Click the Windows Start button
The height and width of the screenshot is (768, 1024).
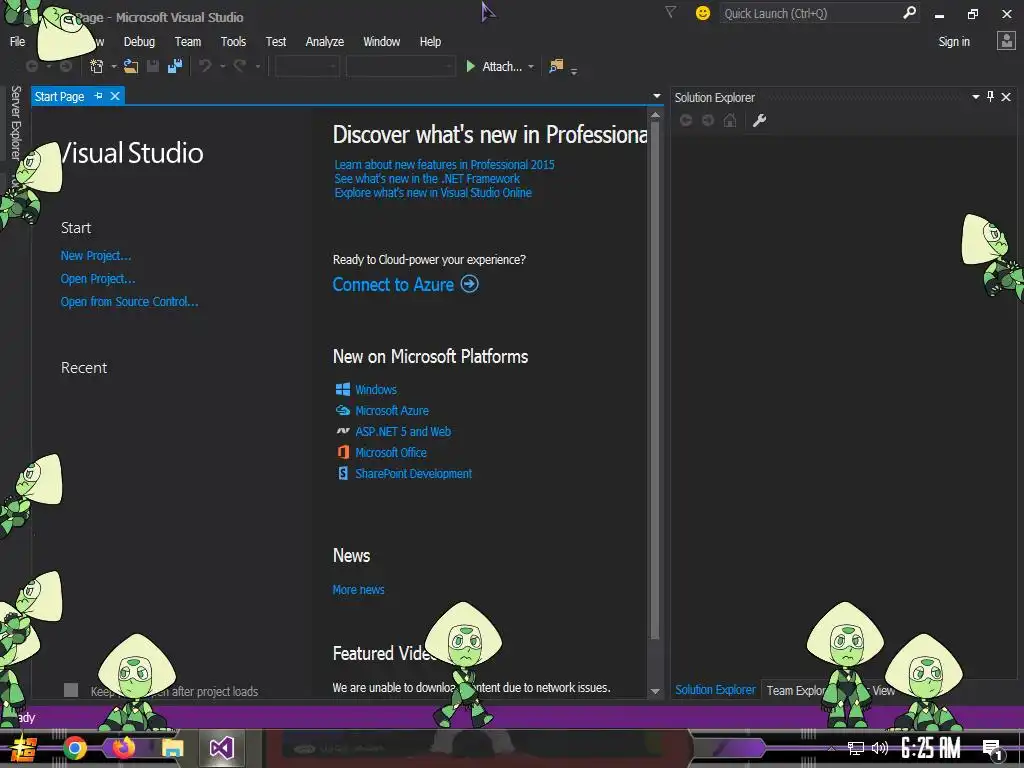(x=23, y=748)
